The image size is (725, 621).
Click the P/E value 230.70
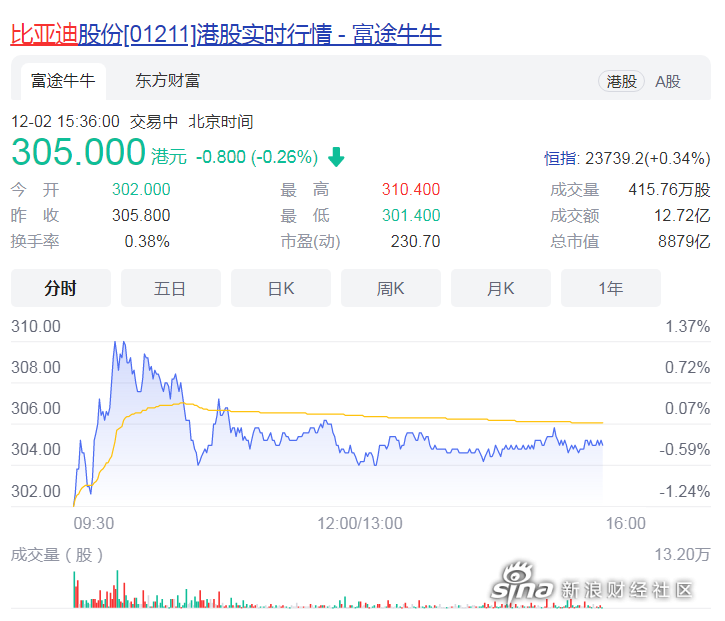coord(415,241)
